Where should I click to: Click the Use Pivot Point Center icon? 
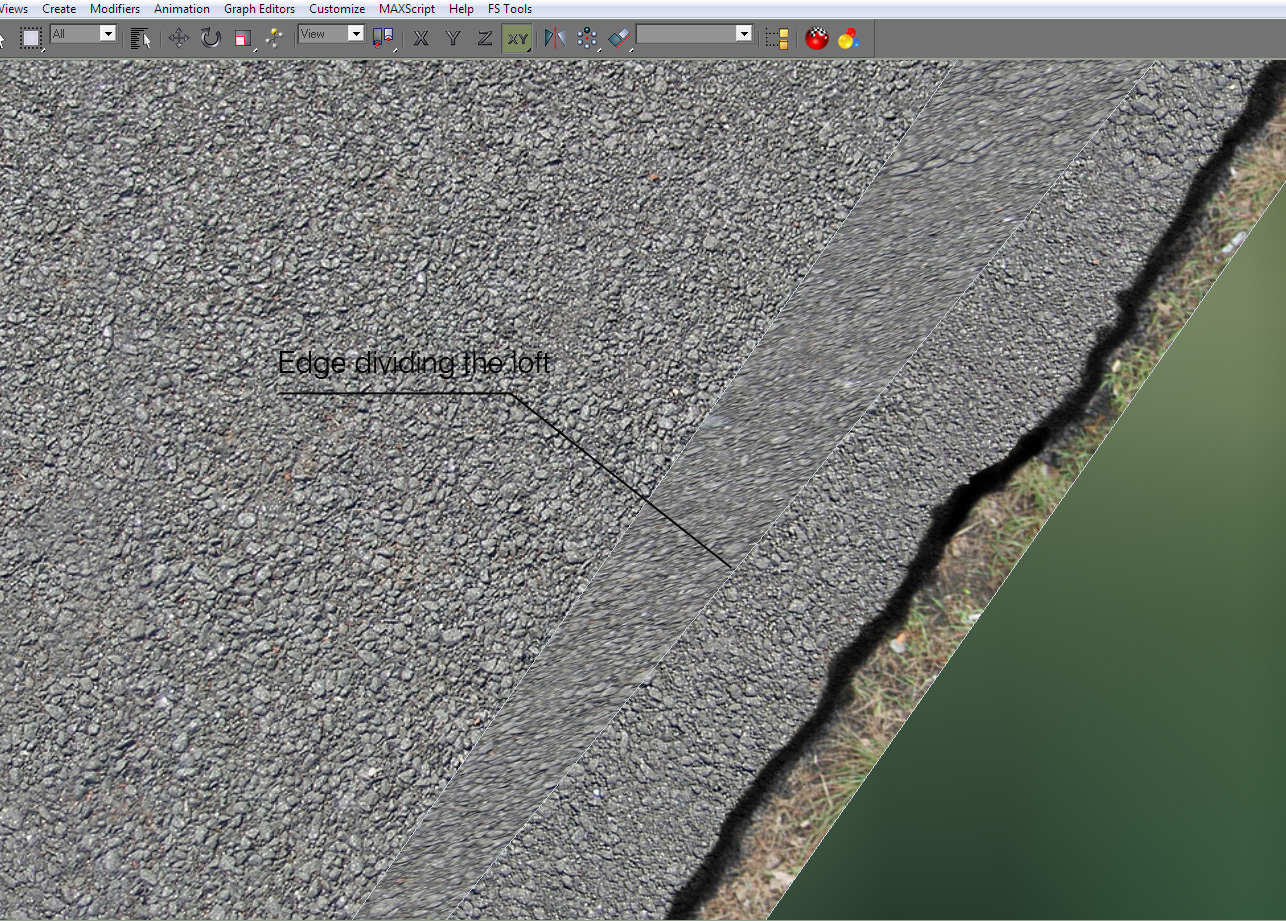[381, 38]
